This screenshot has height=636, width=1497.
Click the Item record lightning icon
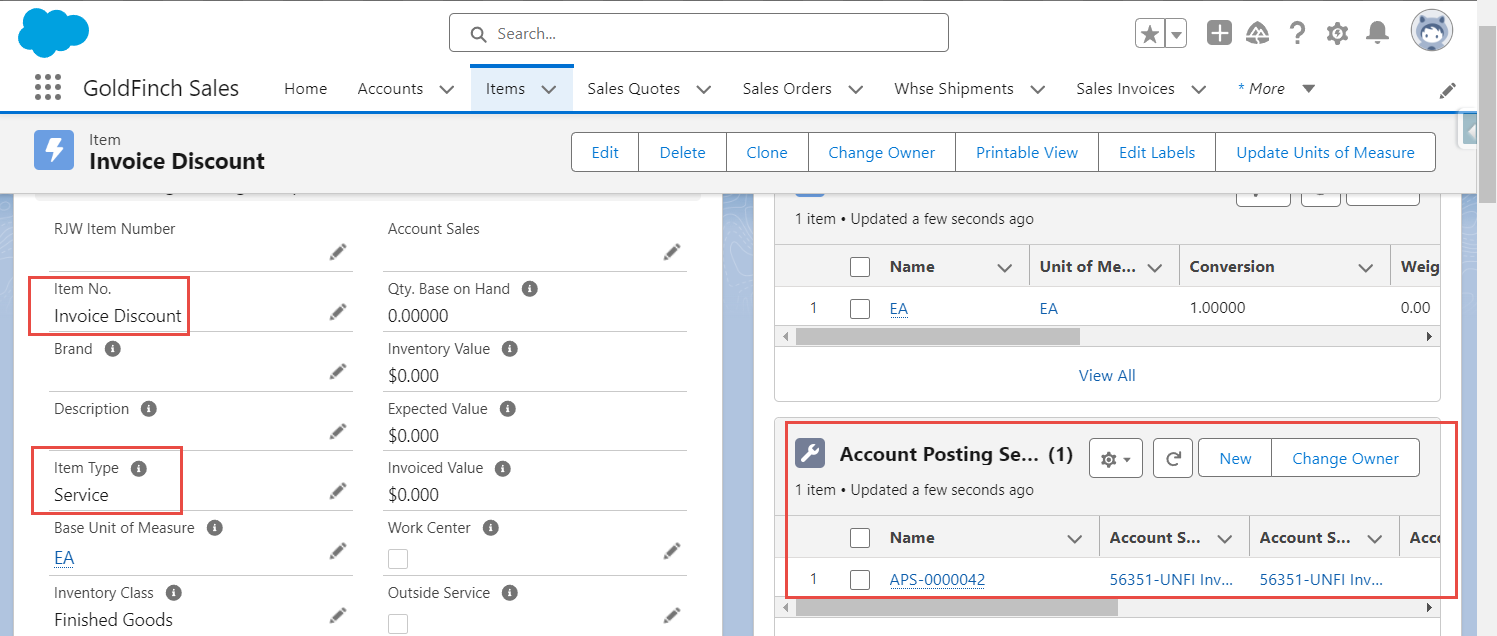click(54, 151)
